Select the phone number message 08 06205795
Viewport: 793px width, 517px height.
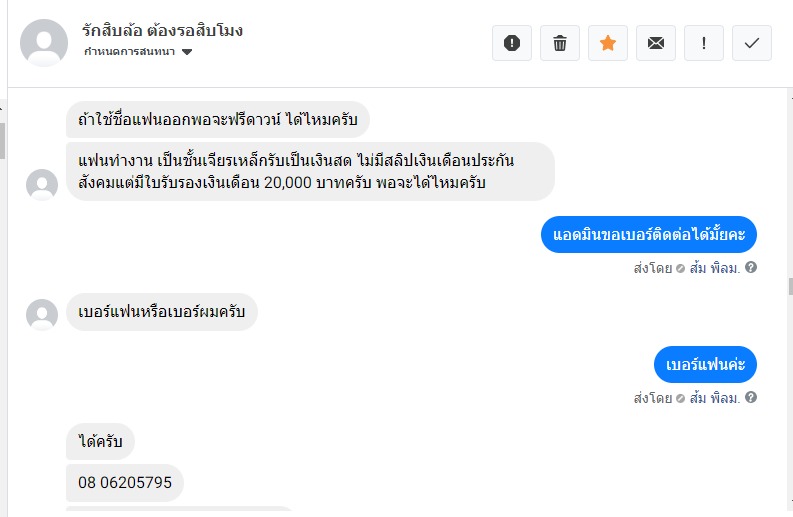pyautogui.click(x=125, y=483)
